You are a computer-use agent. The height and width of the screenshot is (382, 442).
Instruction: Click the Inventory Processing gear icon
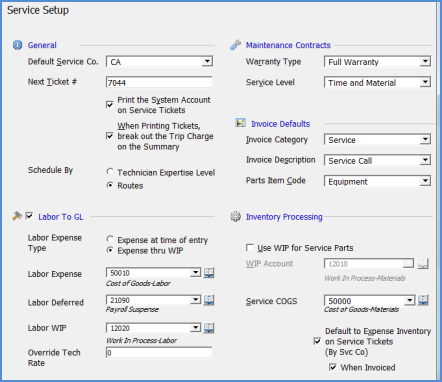235,216
